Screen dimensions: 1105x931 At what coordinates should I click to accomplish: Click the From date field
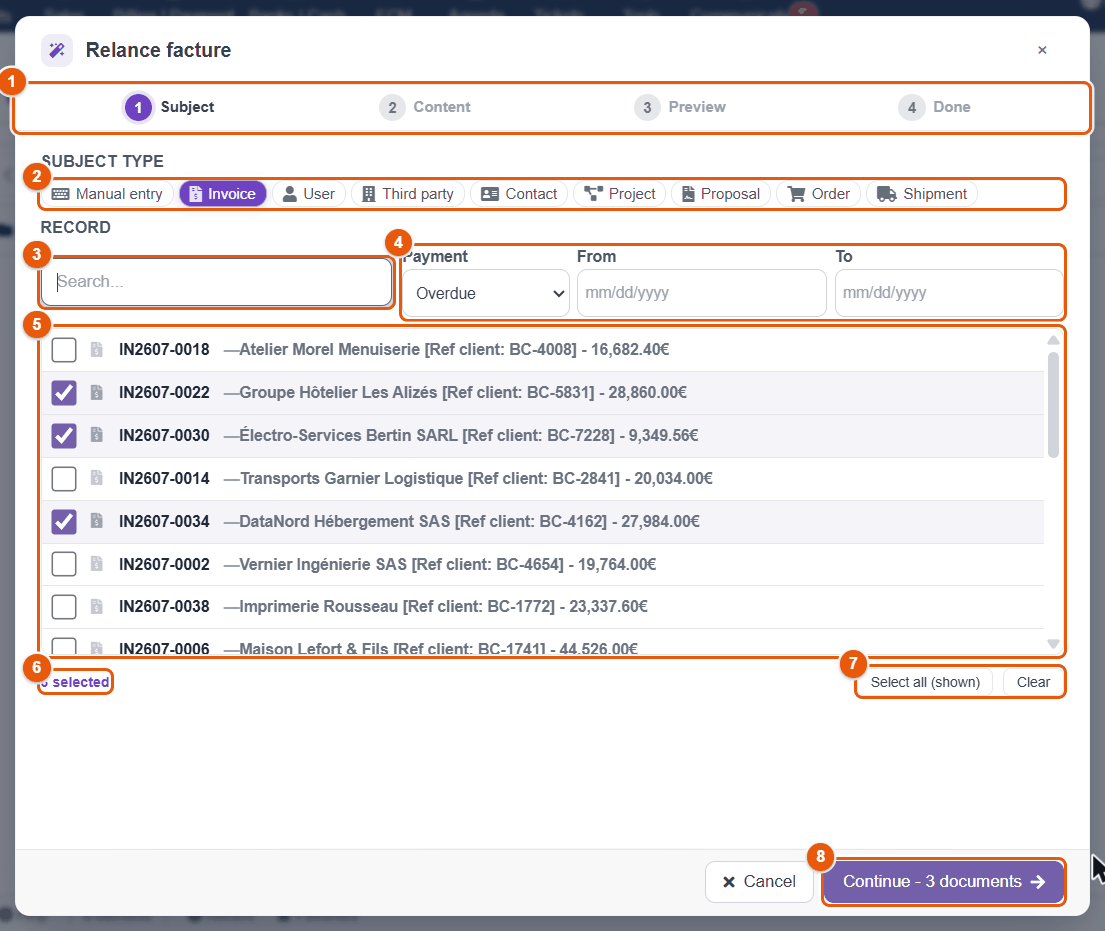[701, 293]
